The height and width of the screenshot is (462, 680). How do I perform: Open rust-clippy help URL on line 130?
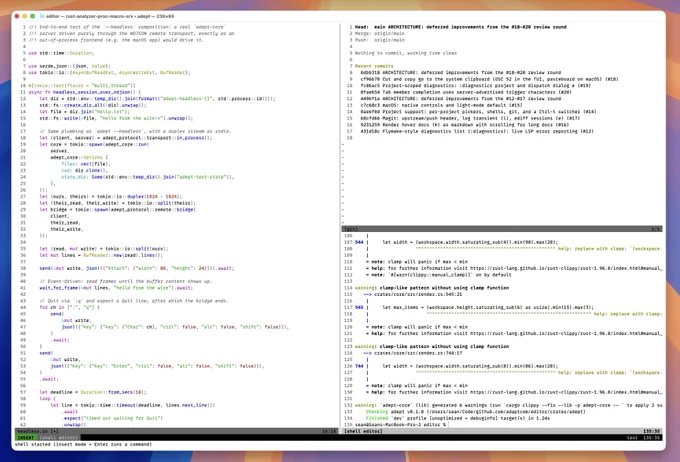coord(566,392)
